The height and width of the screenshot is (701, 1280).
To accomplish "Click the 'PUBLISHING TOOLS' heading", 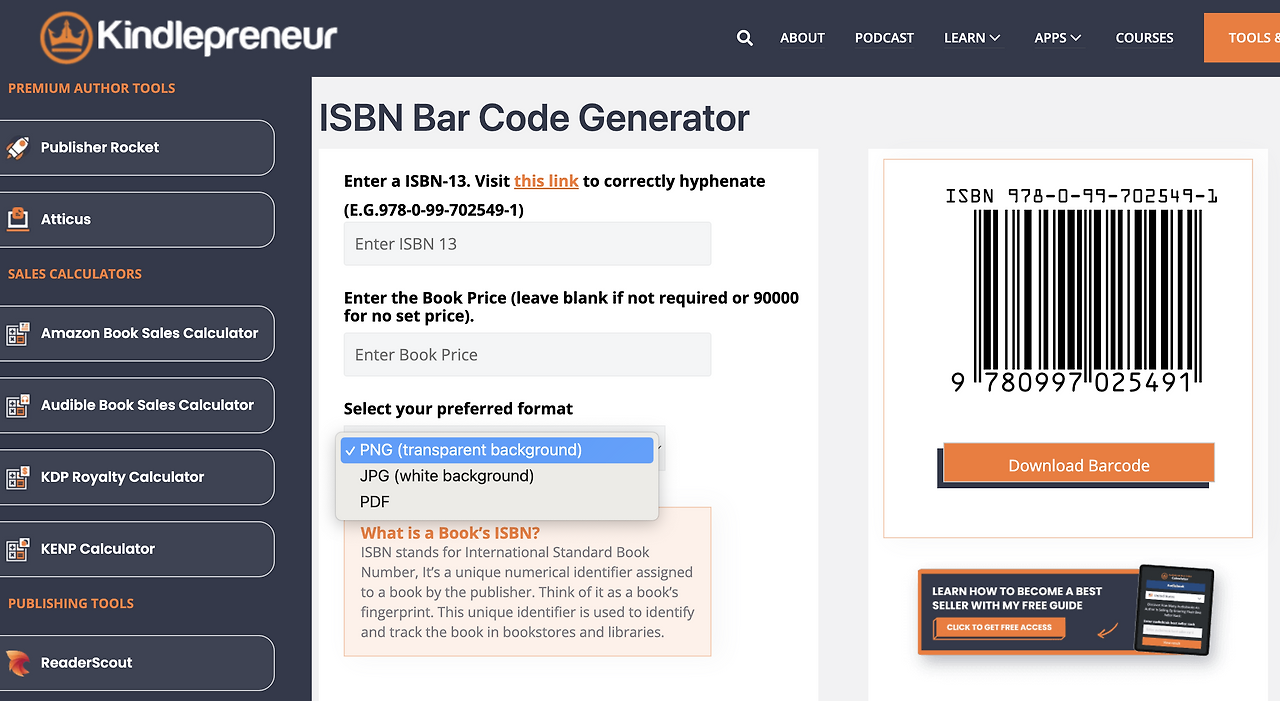I will [x=71, y=603].
